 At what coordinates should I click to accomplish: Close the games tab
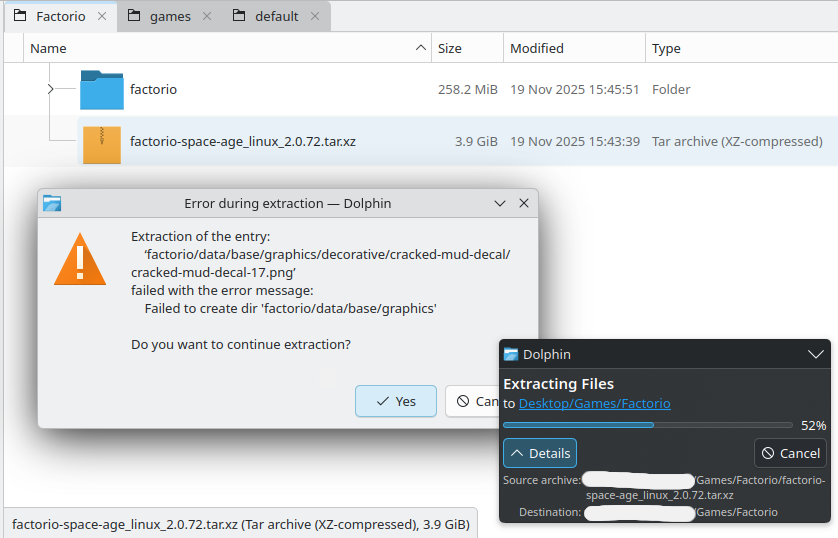tap(207, 17)
